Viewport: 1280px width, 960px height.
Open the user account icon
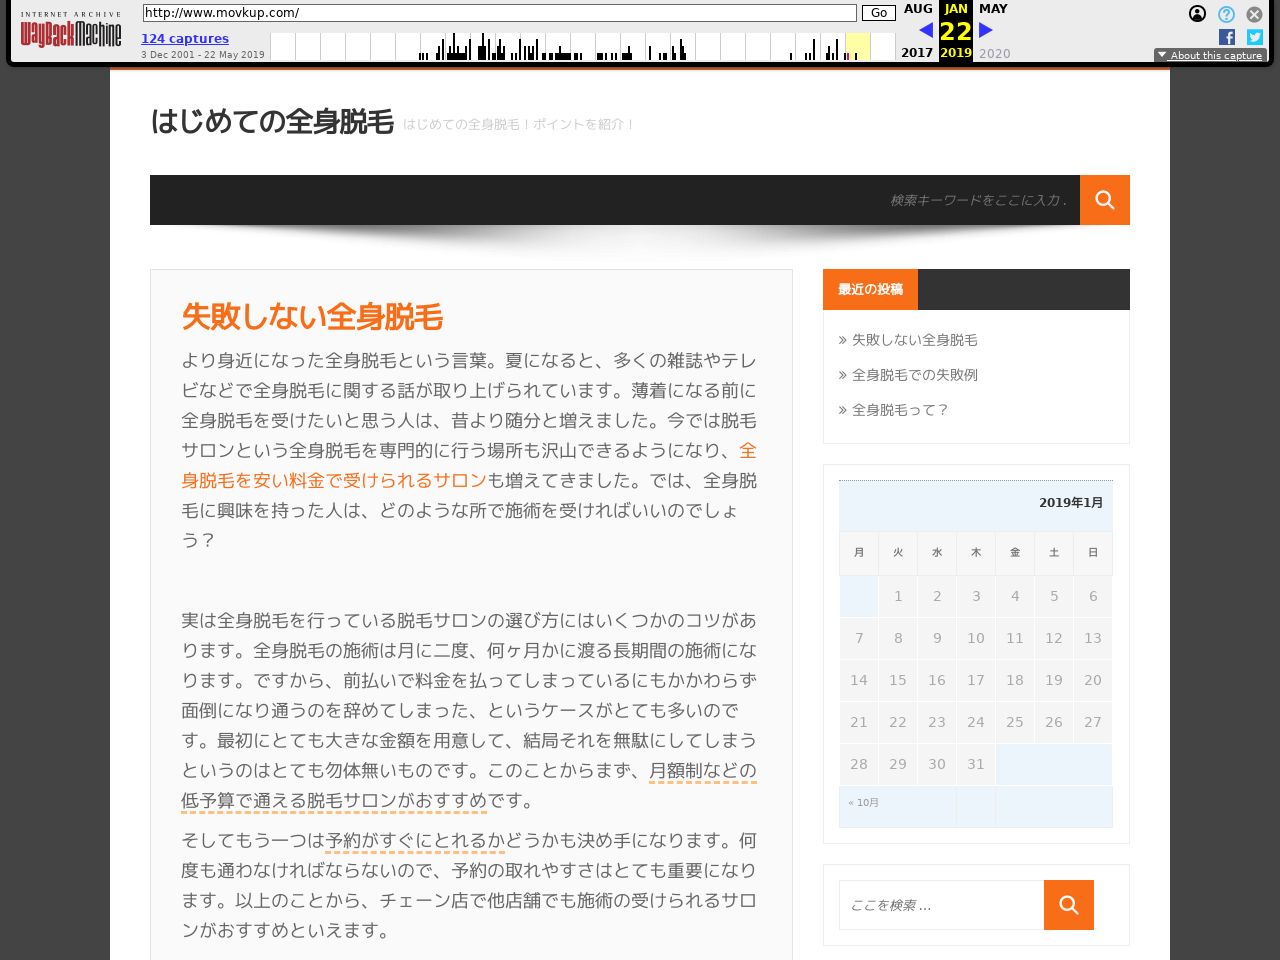[1197, 14]
